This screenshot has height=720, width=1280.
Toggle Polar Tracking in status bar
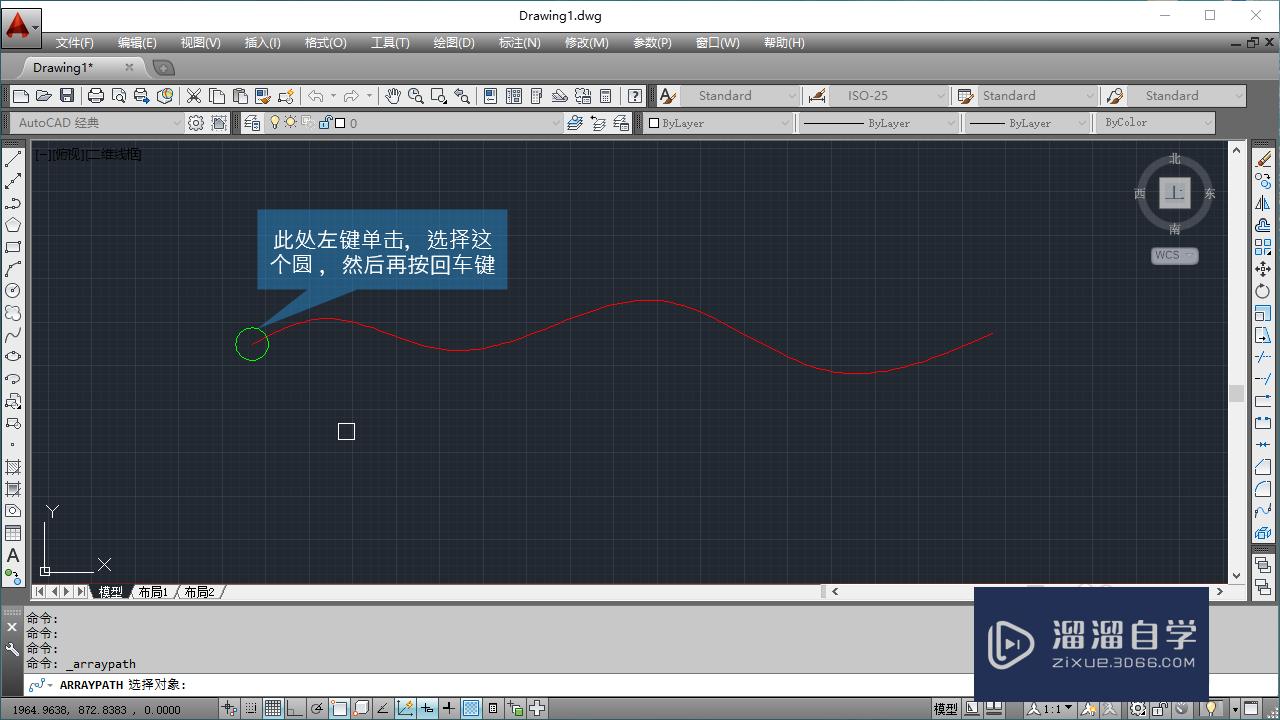[x=317, y=709]
